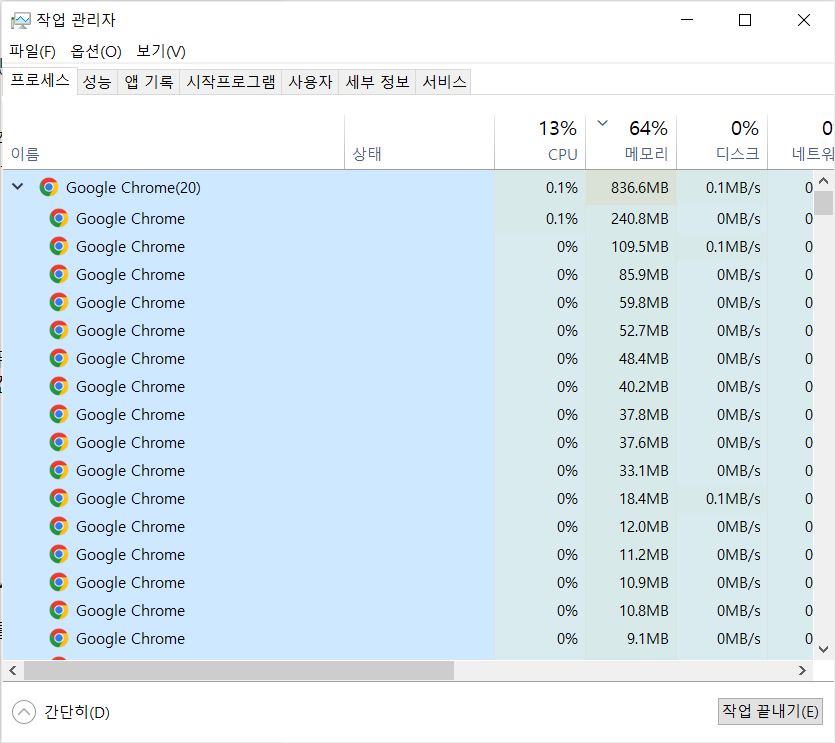Screen dimensions: 835x743
Task: Click the Task Manager title bar icon
Action: [x=21, y=21]
